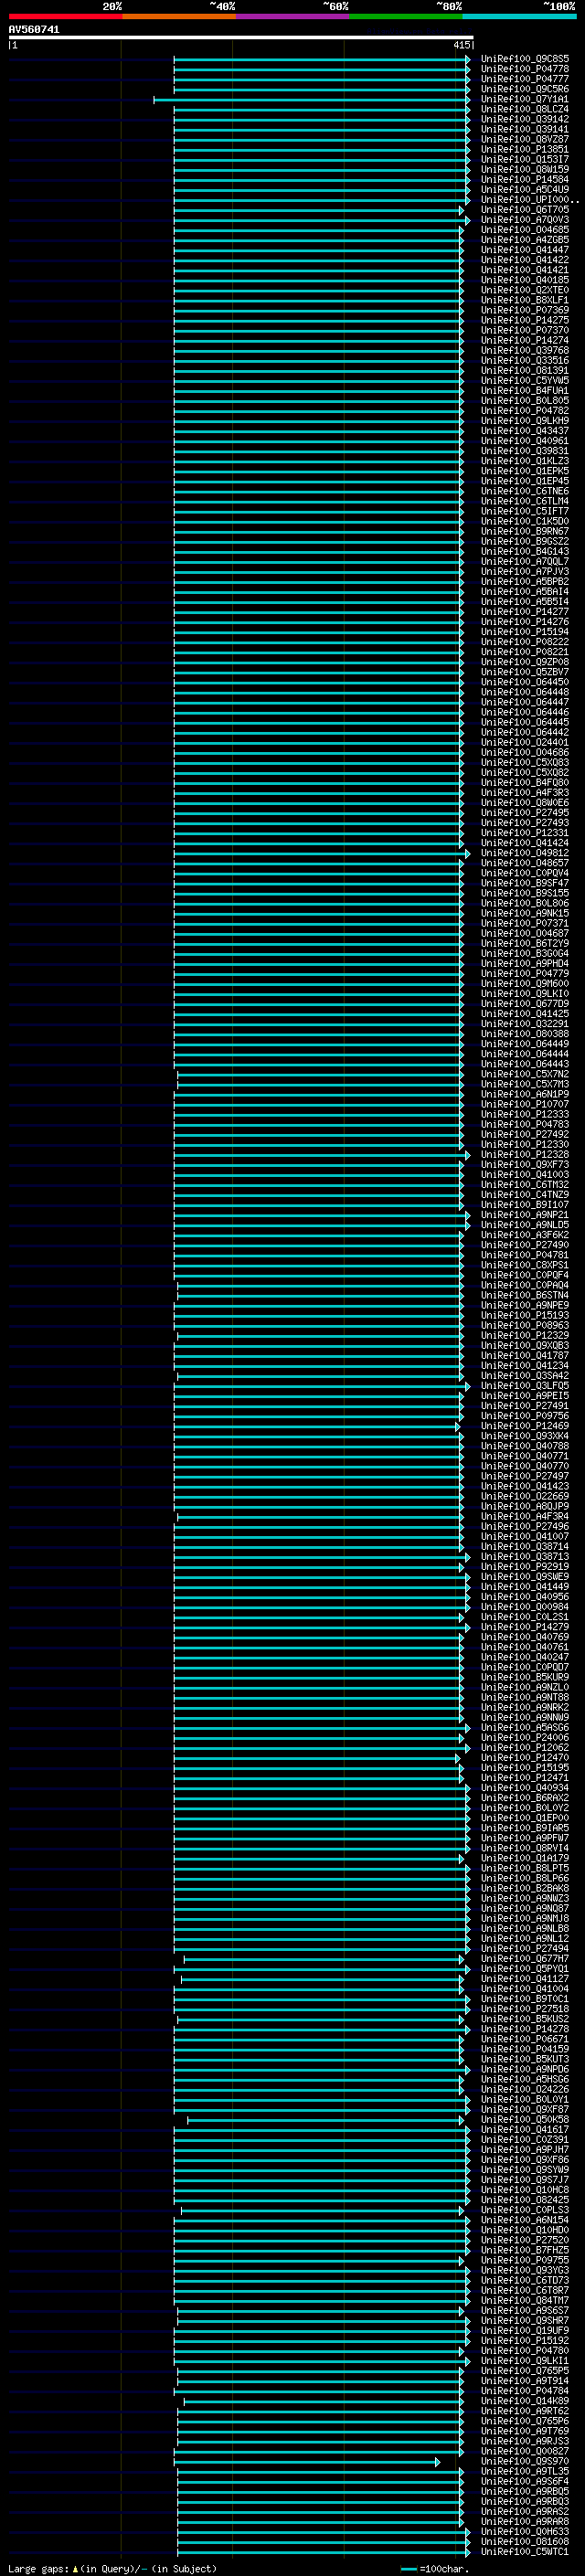Select the UniRef100_C5WTC1 label
Image resolution: width=585 pixels, height=2576 pixels.
[x=524, y=2551]
